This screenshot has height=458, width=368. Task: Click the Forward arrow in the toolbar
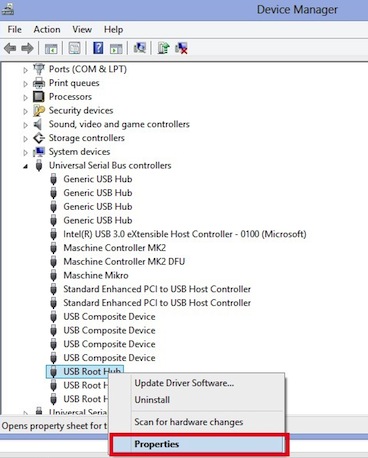[x=27, y=49]
